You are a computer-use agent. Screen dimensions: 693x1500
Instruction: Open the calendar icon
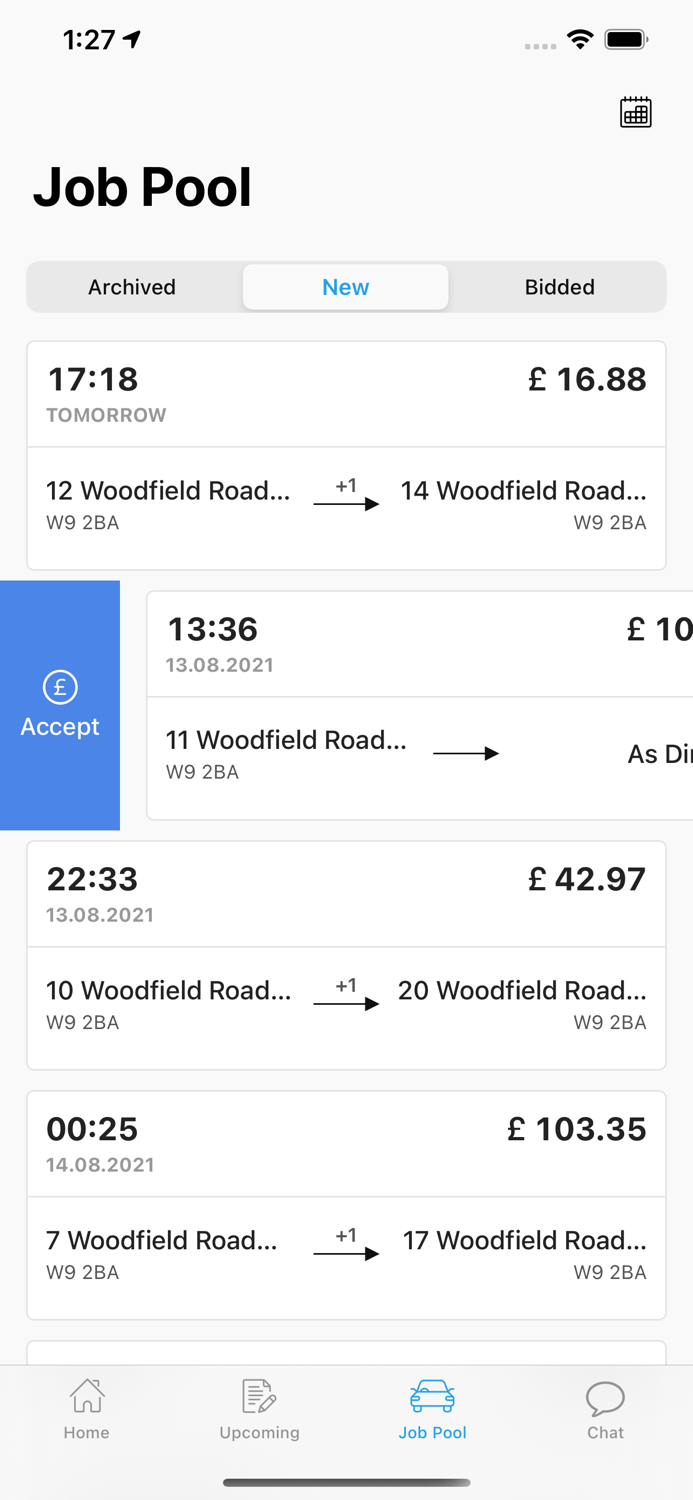click(636, 112)
